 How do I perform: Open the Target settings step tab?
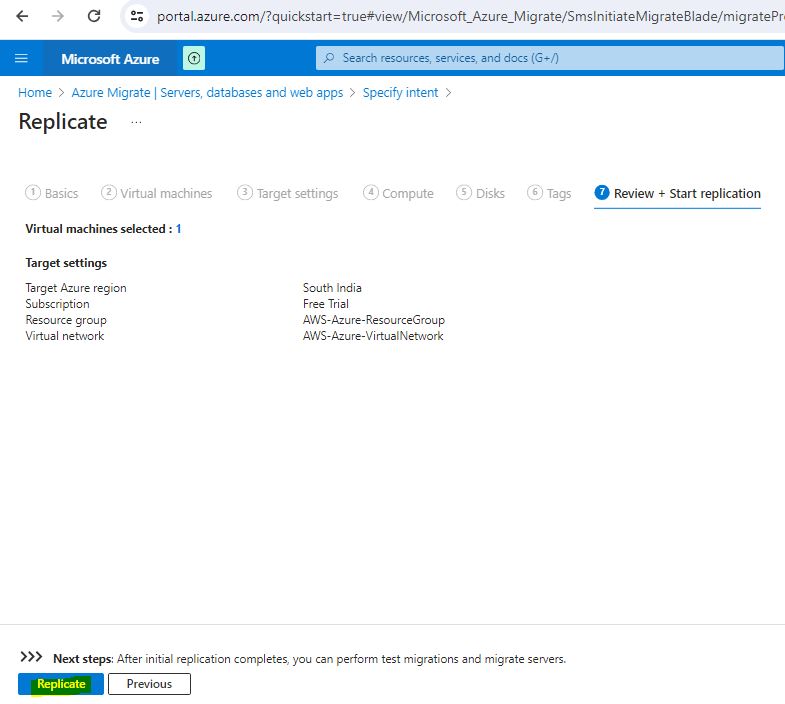(x=288, y=193)
